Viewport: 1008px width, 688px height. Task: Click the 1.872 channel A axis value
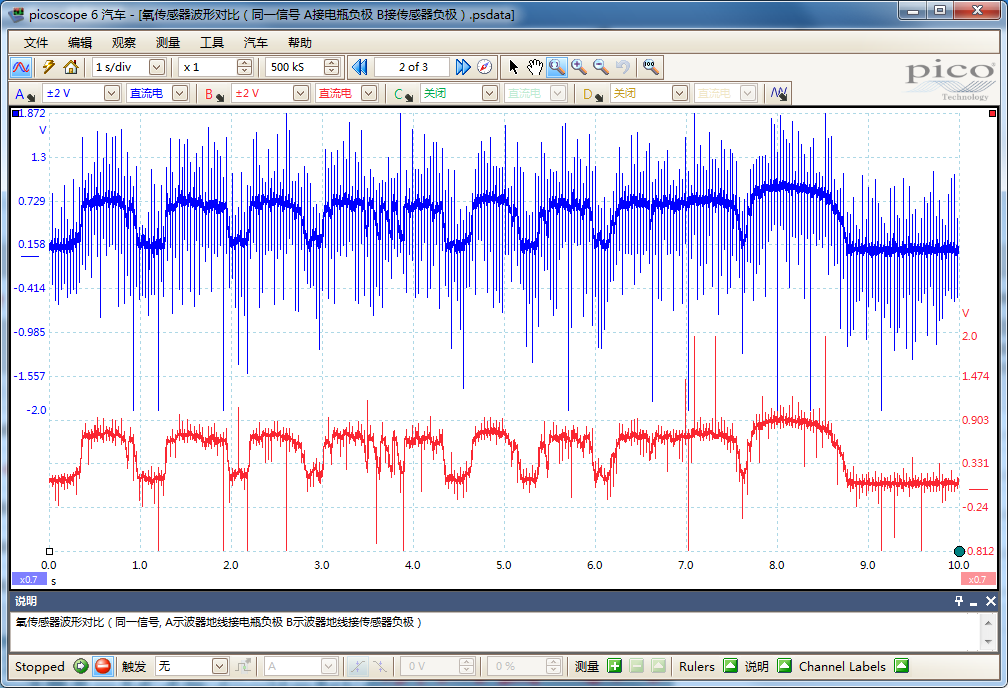click(x=32, y=113)
